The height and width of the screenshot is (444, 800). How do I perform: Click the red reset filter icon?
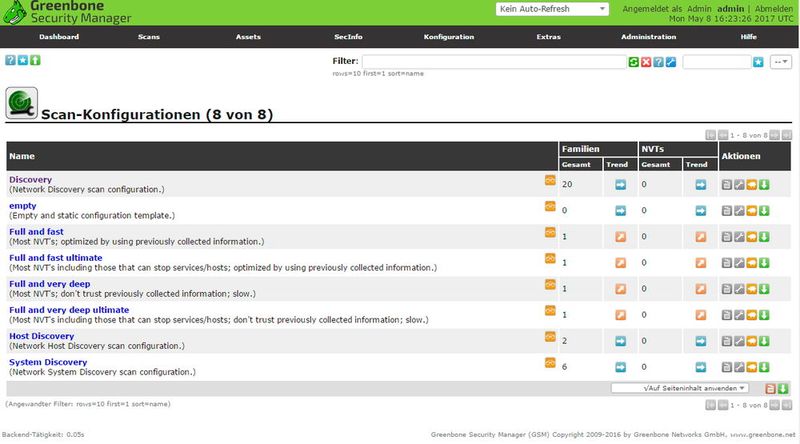646,62
